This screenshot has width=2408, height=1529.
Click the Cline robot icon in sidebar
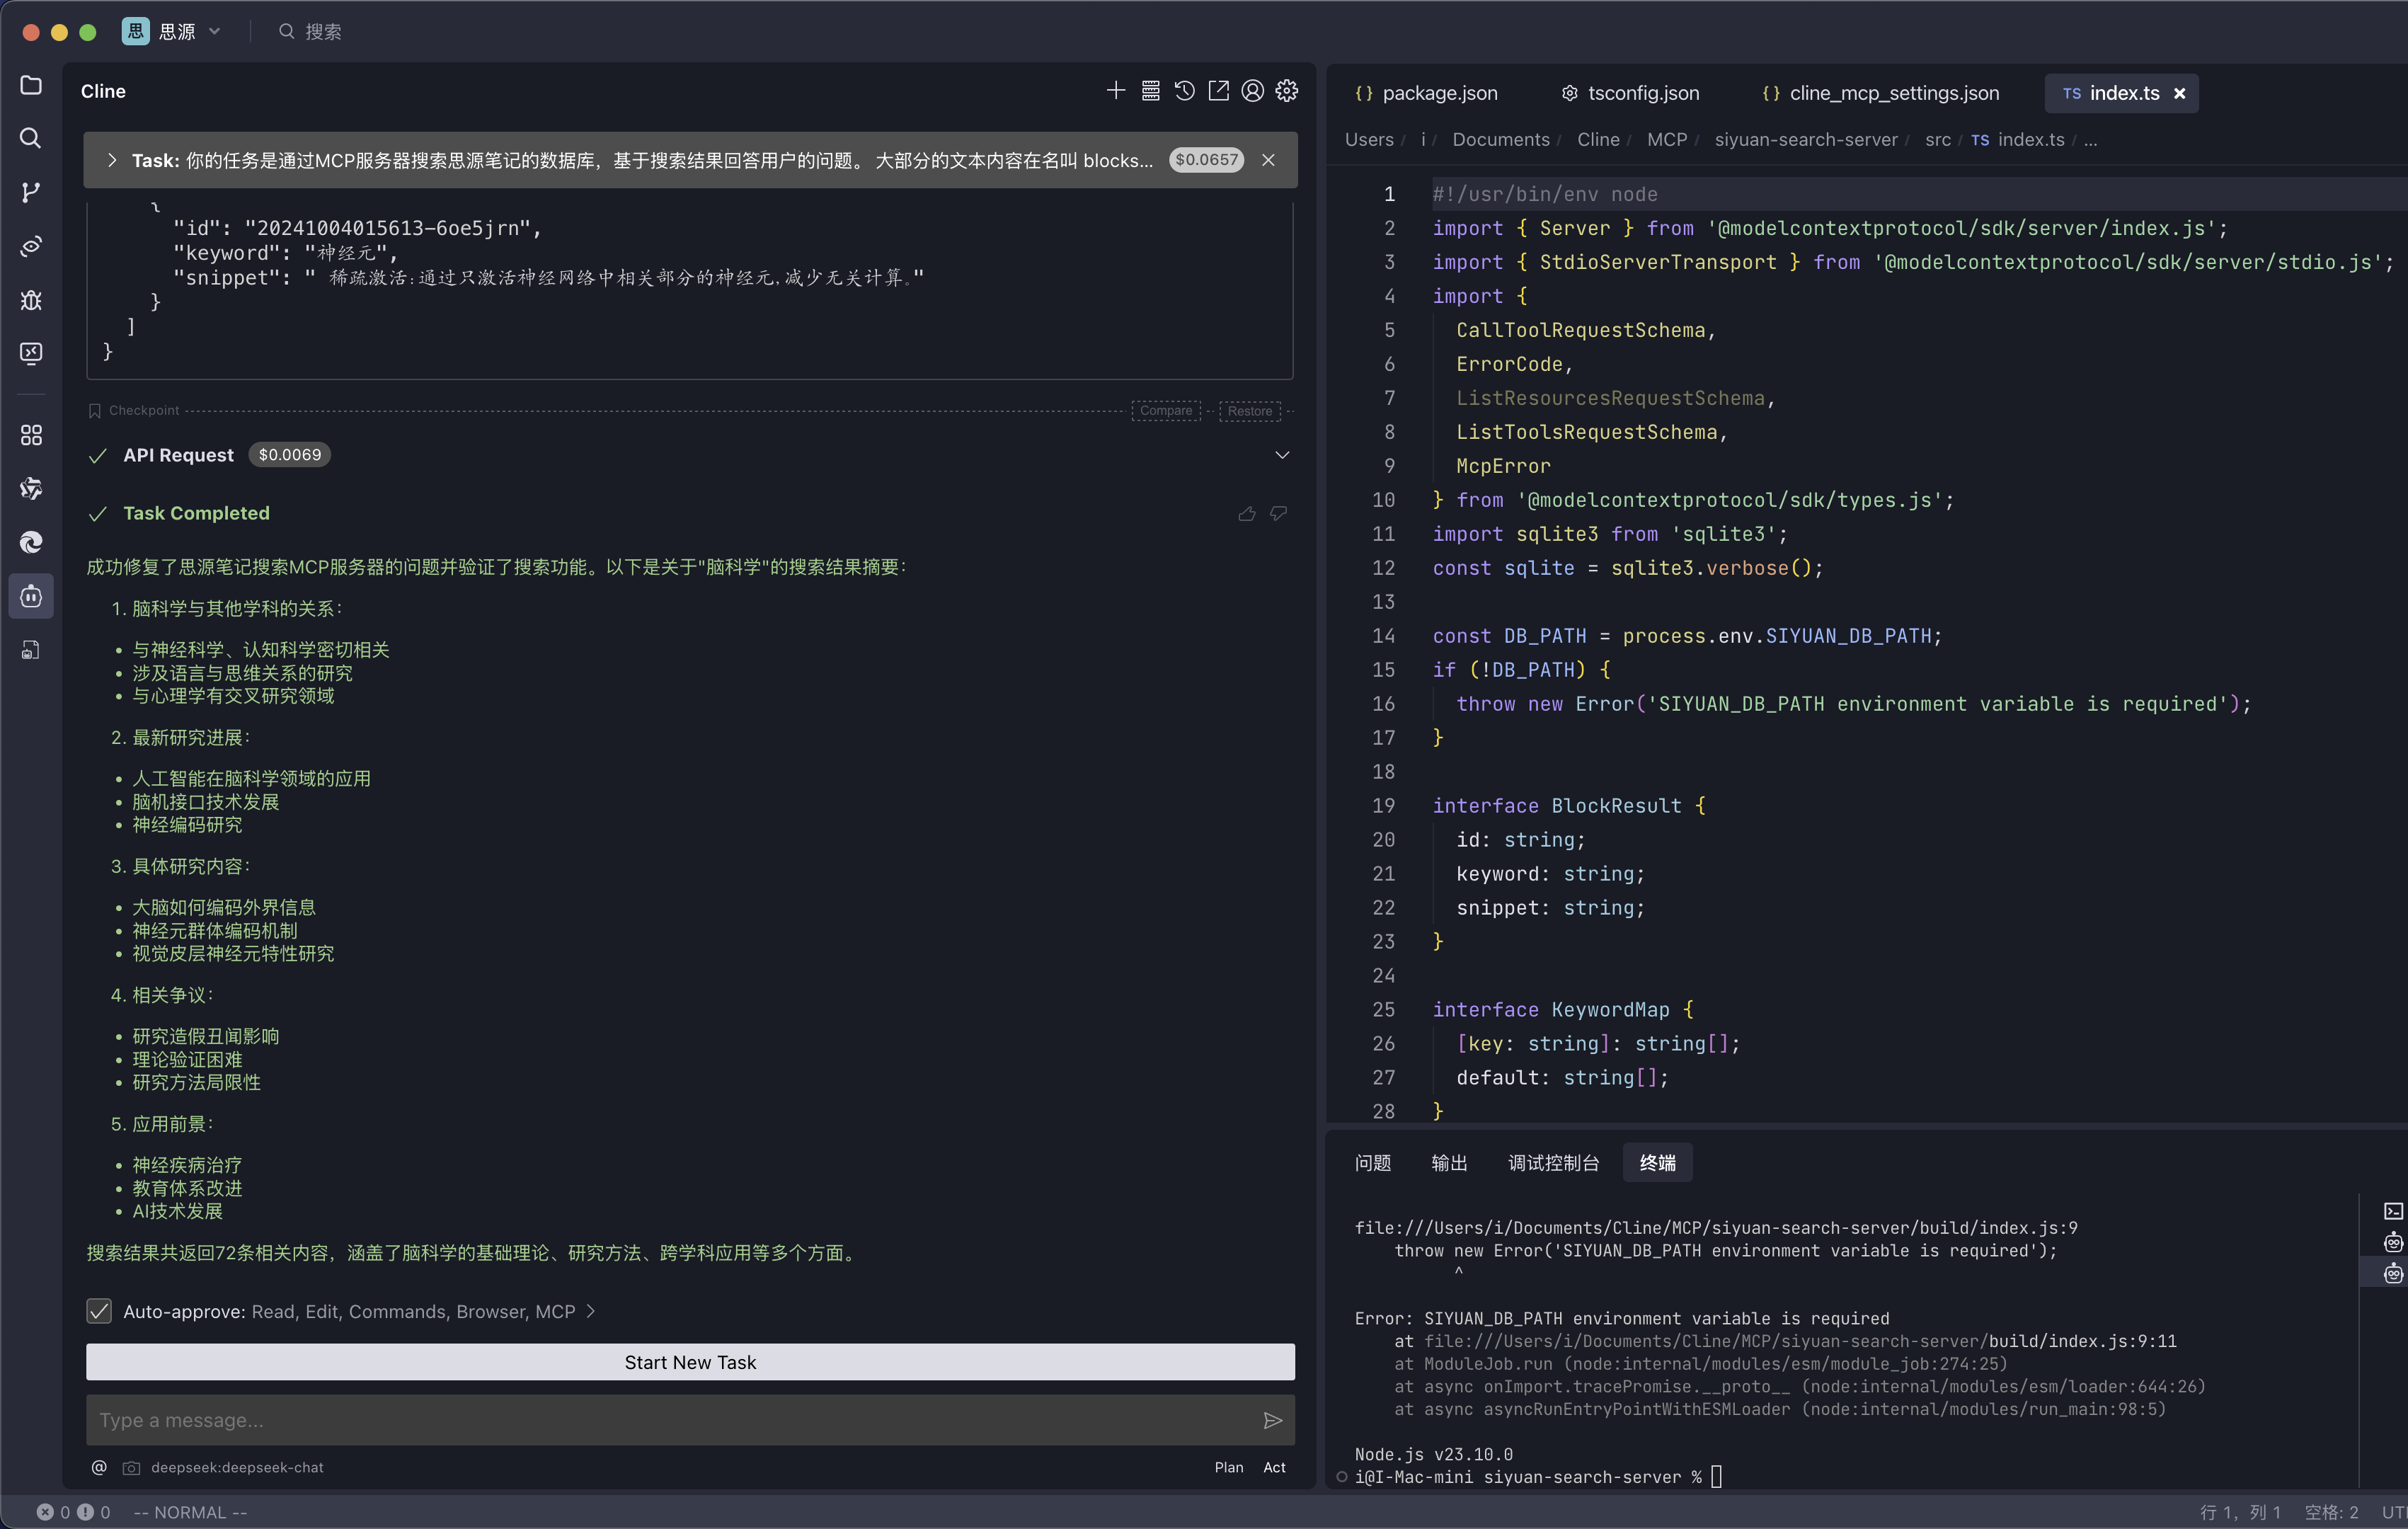pos(31,597)
